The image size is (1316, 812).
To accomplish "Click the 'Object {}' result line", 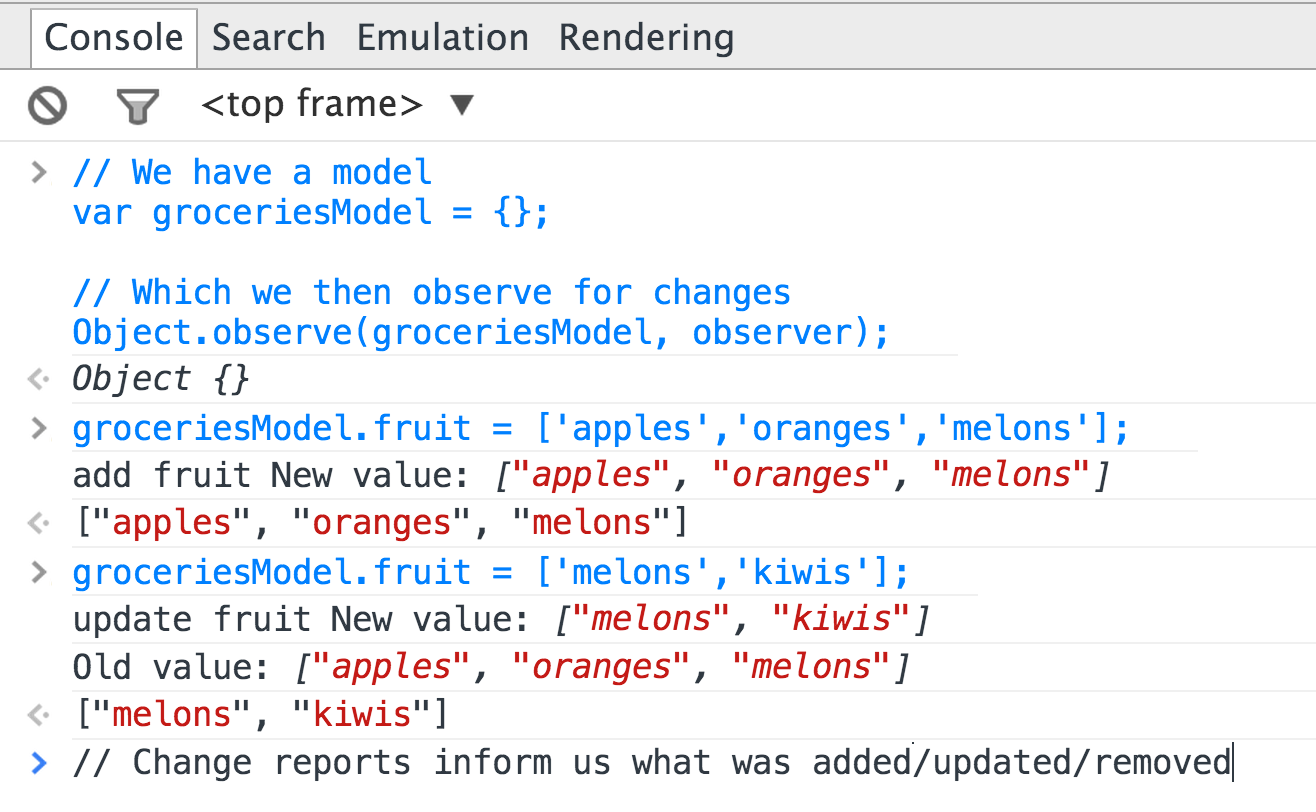I will click(x=161, y=379).
